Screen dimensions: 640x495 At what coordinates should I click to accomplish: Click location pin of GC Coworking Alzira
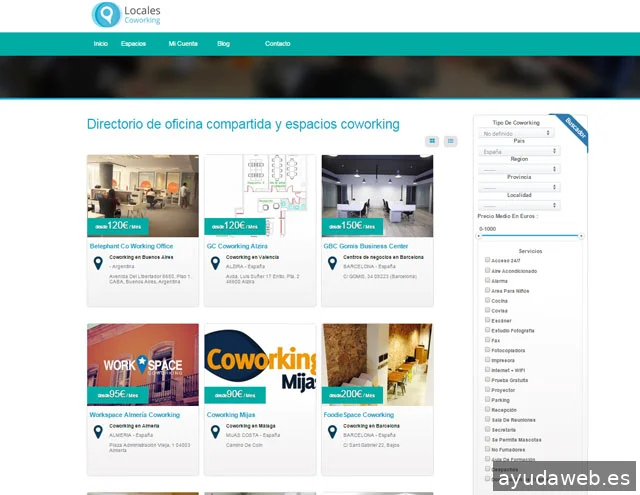[x=215, y=264]
